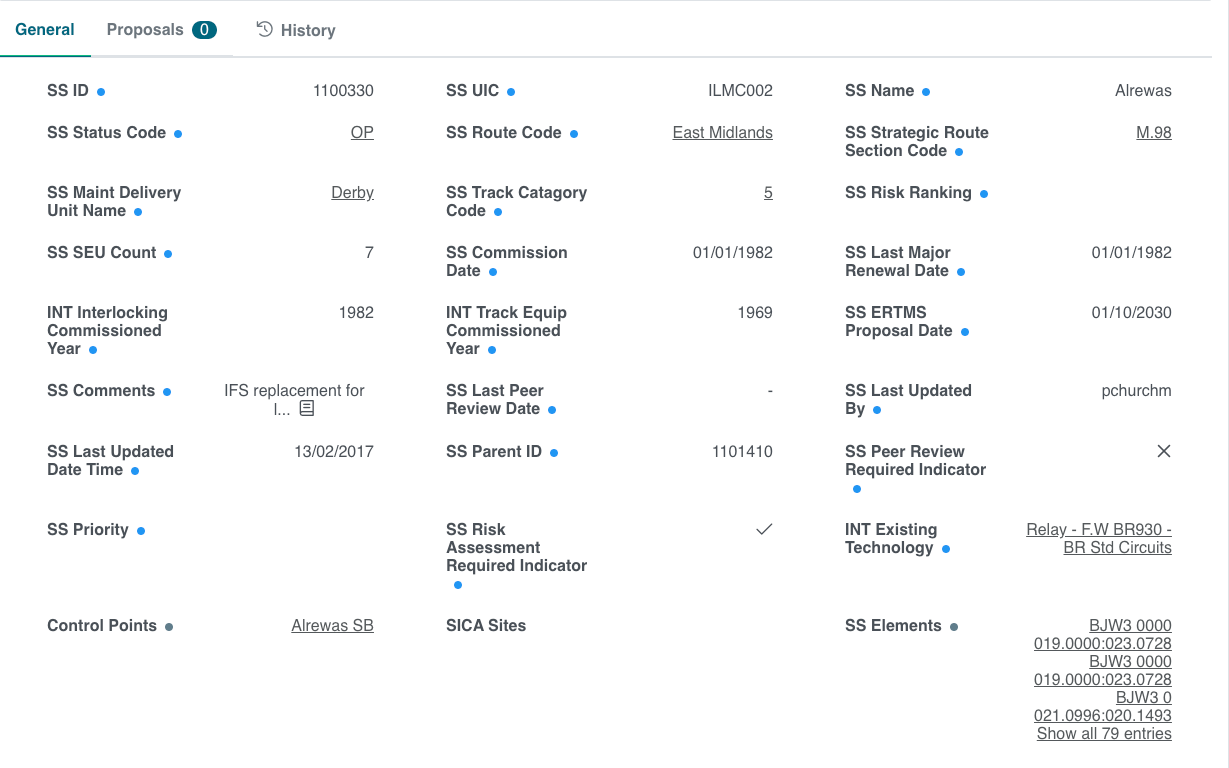Click the info dot beside SS Parent ID
Viewport: 1229px width, 768px height.
[x=554, y=453]
